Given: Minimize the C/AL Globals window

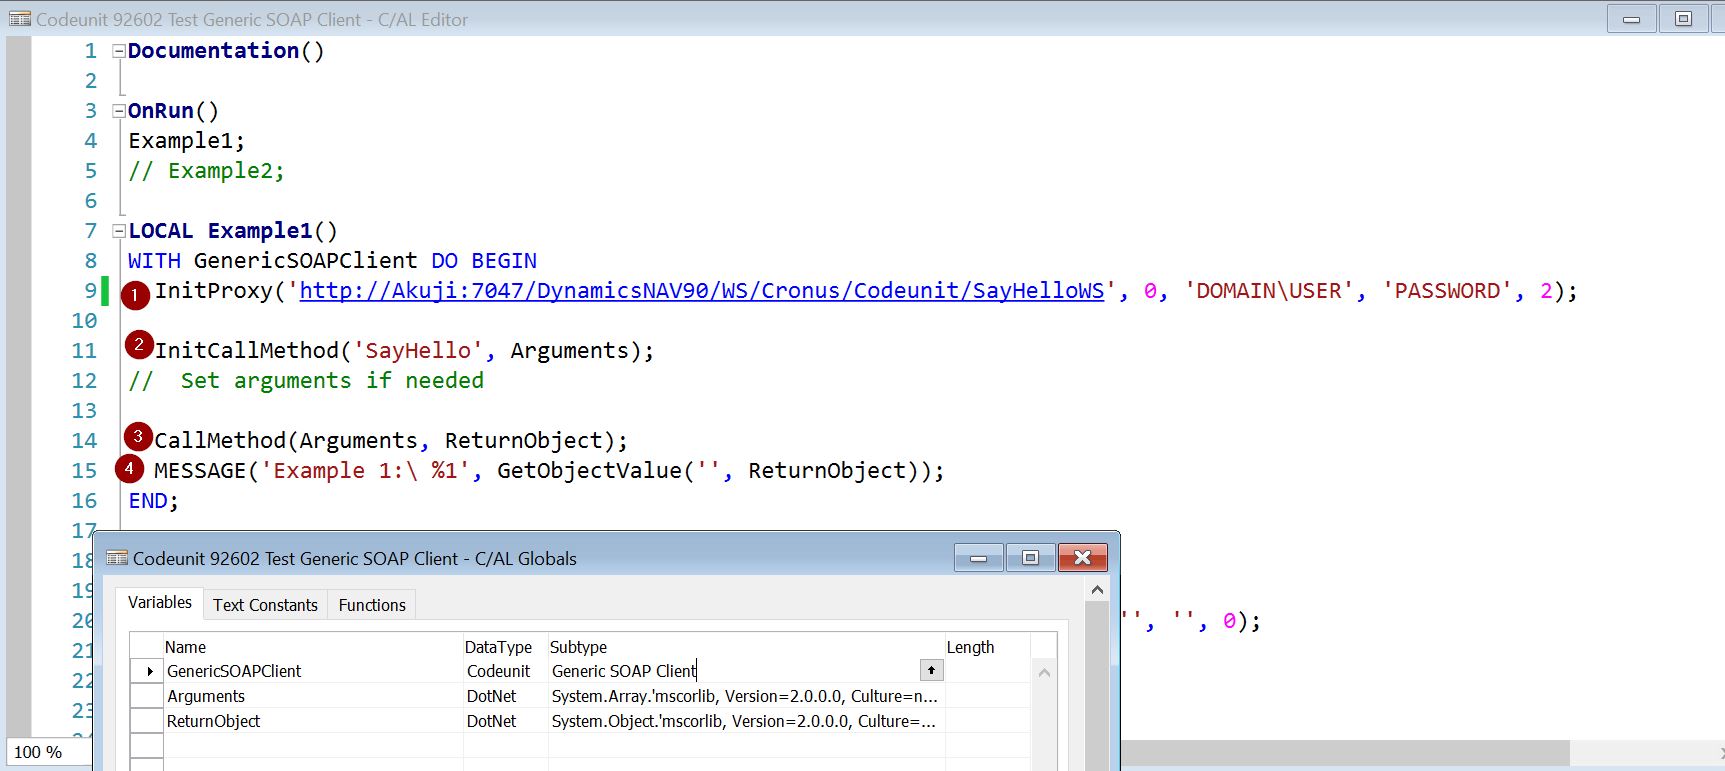Looking at the screenshot, I should [x=979, y=558].
